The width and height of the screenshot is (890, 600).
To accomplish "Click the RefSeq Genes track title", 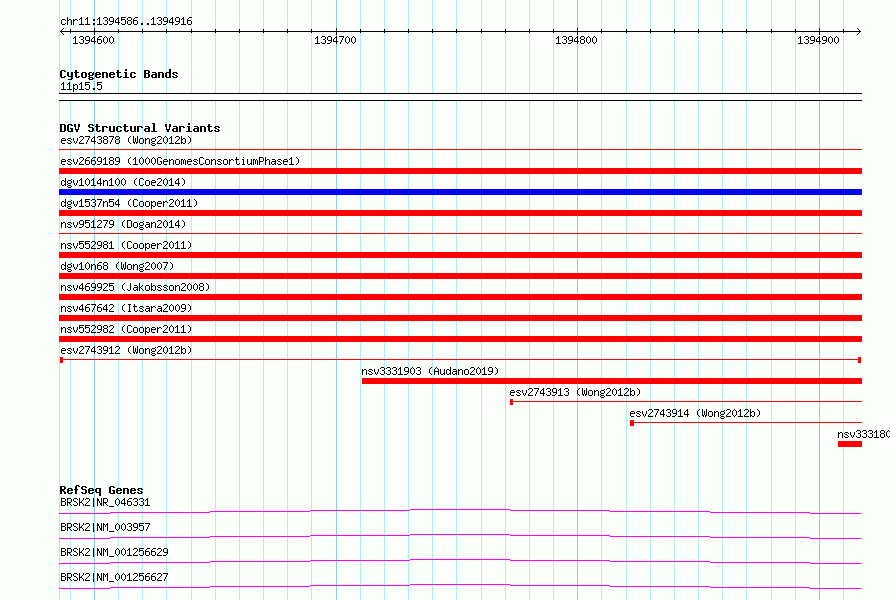I will 101,490.
